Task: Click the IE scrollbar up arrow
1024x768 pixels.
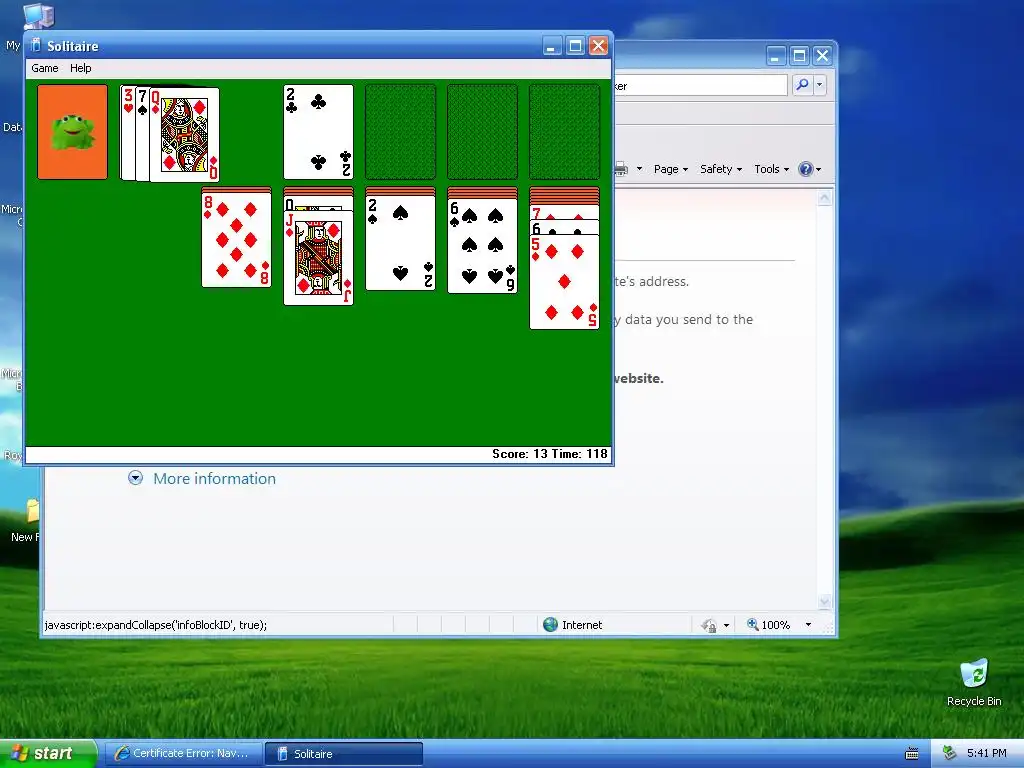Action: tap(825, 199)
